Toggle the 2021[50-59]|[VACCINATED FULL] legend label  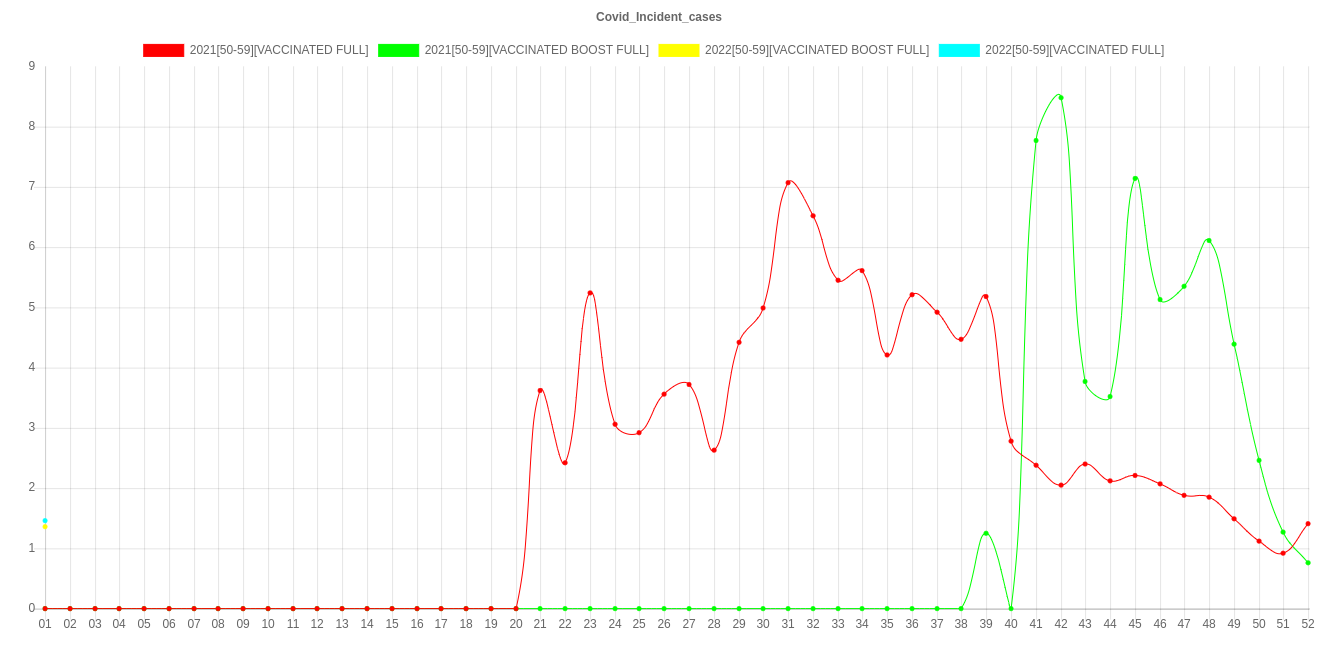pos(279,50)
